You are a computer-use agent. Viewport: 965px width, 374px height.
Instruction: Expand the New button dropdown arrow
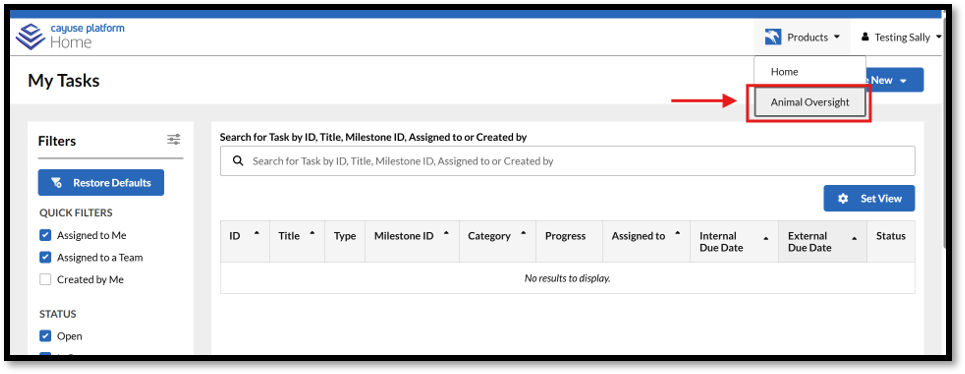point(903,81)
